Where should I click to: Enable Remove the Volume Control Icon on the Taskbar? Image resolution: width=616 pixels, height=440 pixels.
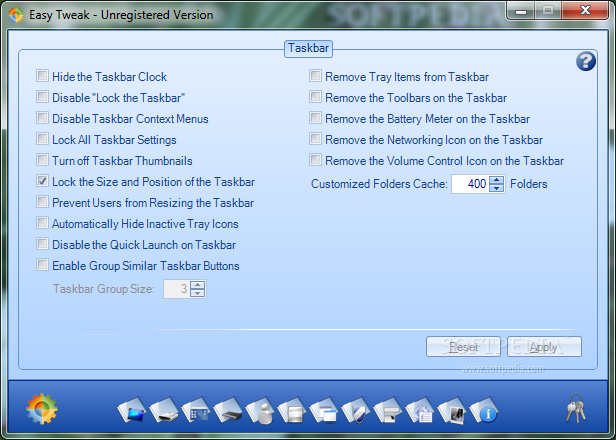[x=315, y=160]
